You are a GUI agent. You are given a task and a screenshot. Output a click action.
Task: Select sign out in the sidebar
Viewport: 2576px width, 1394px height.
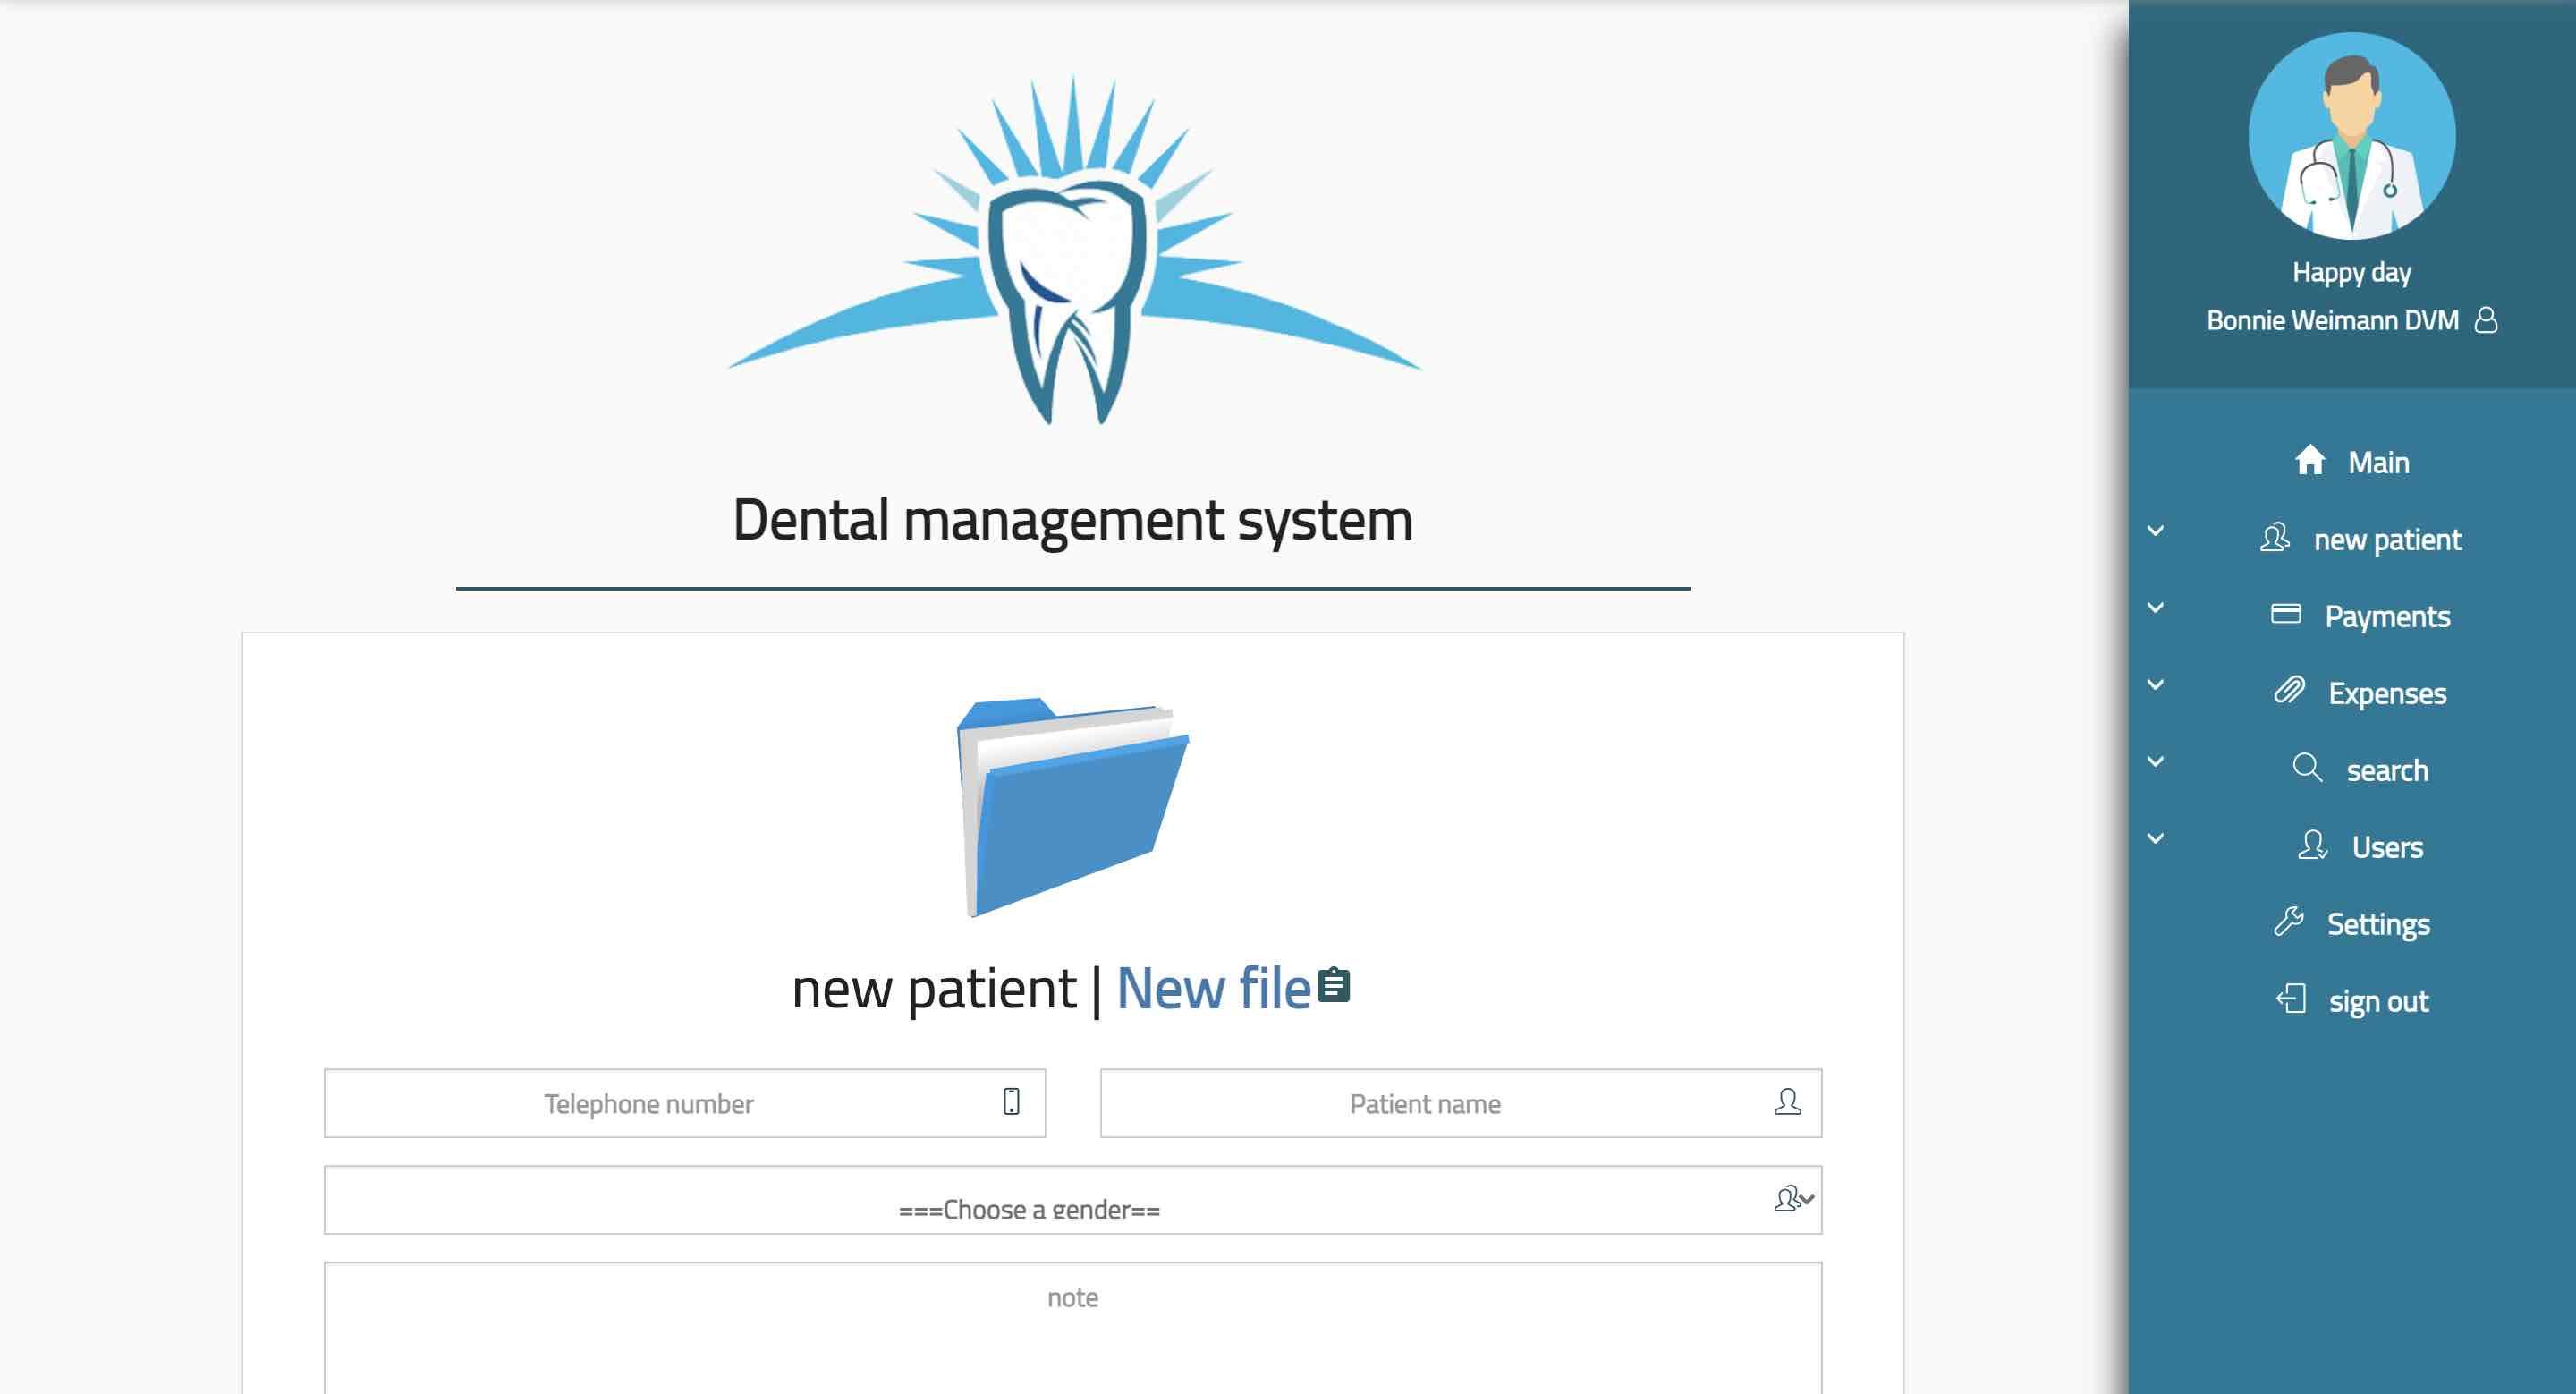[2352, 1001]
